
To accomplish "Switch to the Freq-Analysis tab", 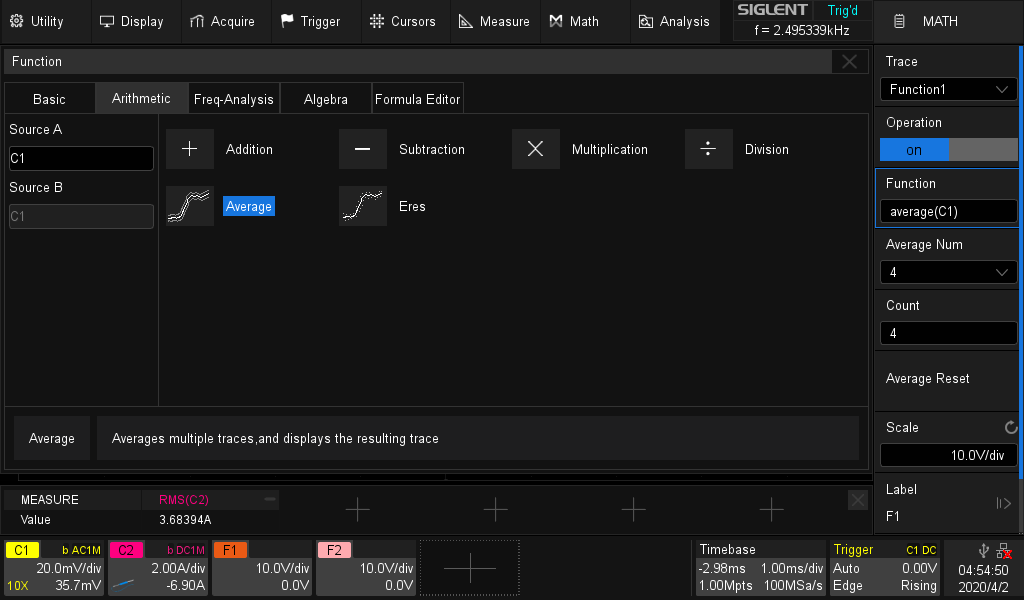I will 233,99.
